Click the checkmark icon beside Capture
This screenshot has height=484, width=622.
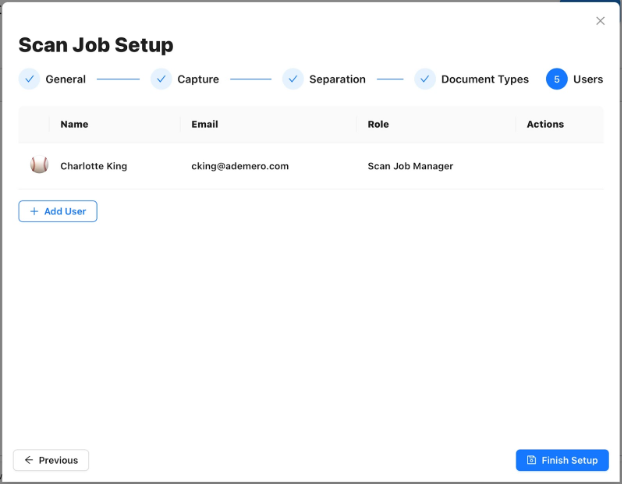pyautogui.click(x=161, y=79)
